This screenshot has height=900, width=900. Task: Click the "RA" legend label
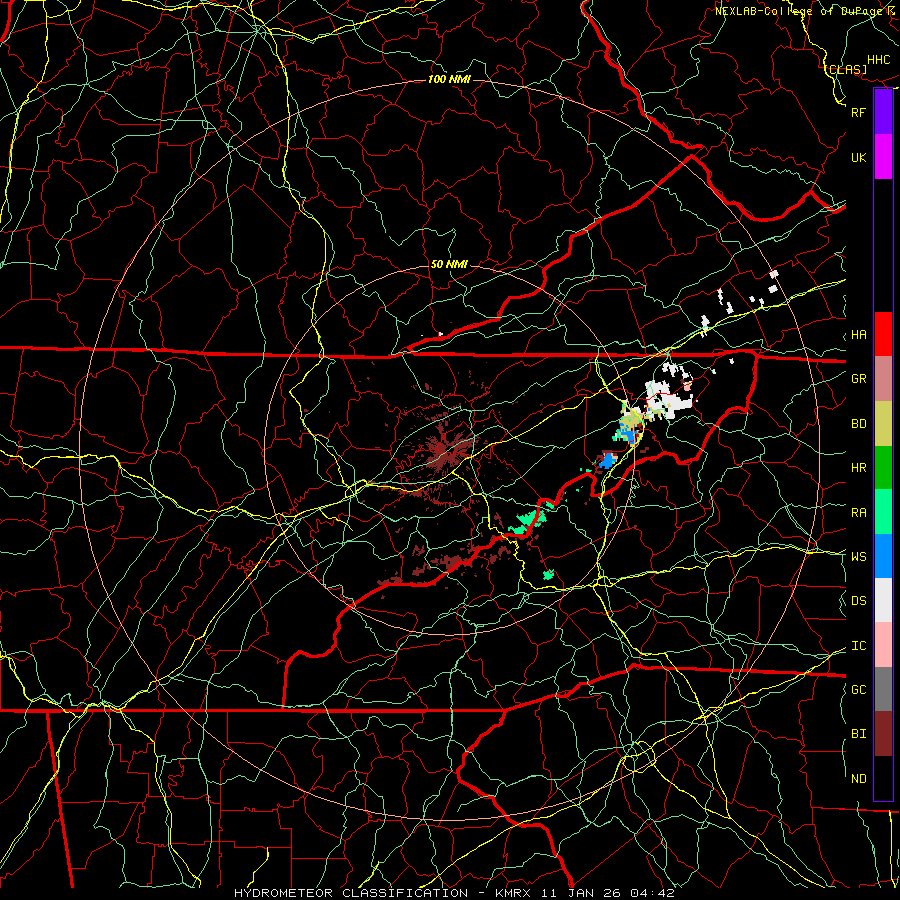click(x=858, y=513)
